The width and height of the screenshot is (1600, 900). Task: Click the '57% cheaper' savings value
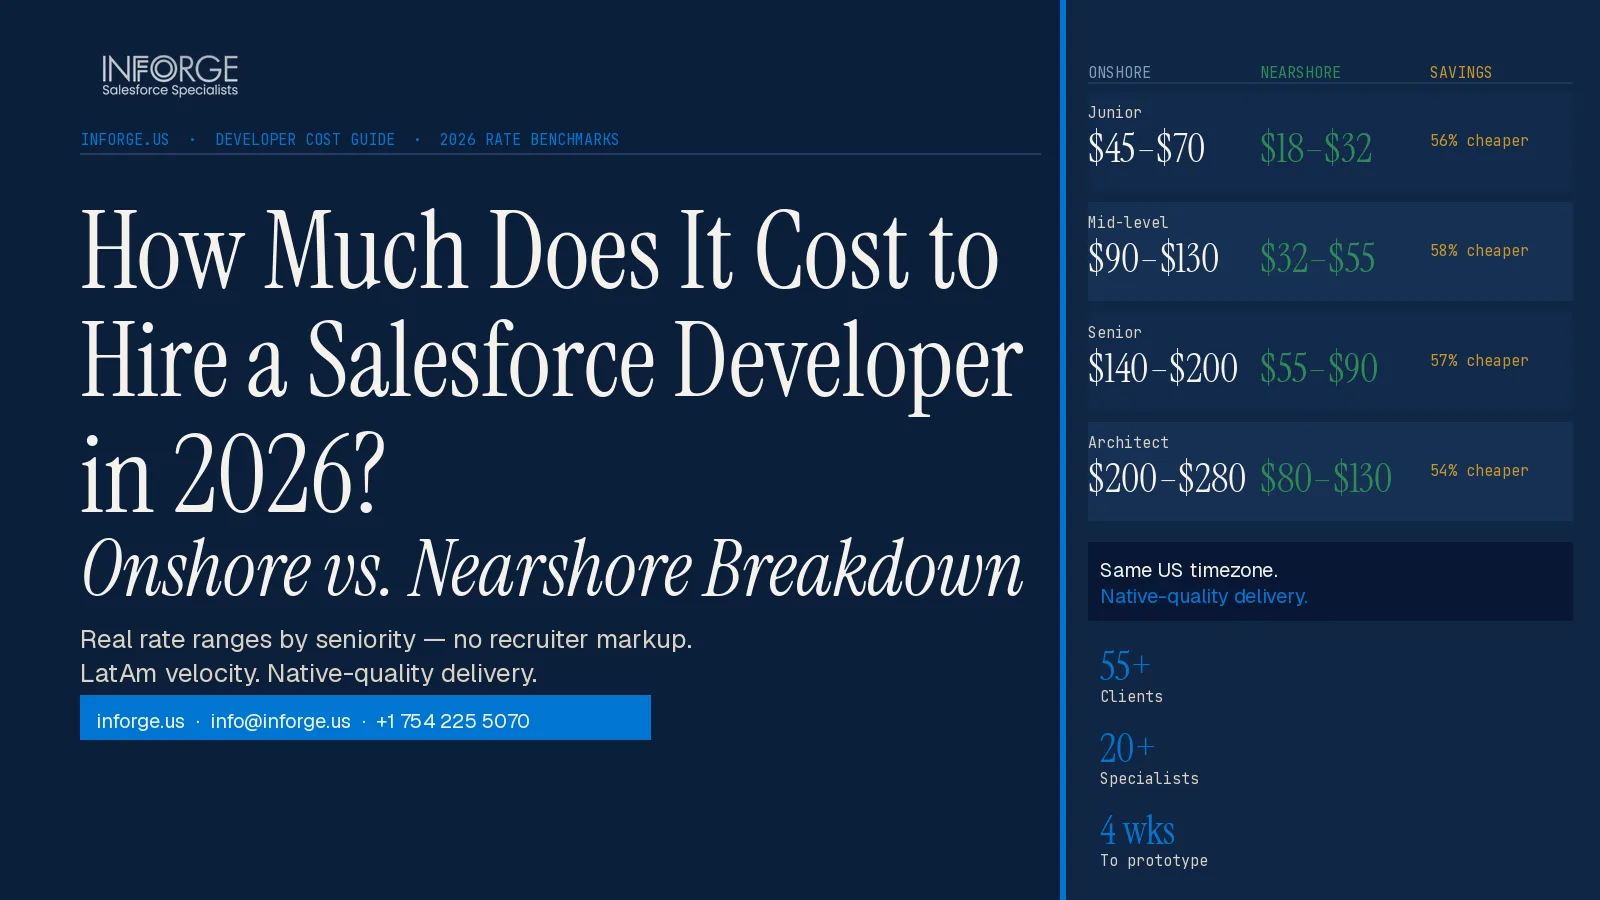1479,361
